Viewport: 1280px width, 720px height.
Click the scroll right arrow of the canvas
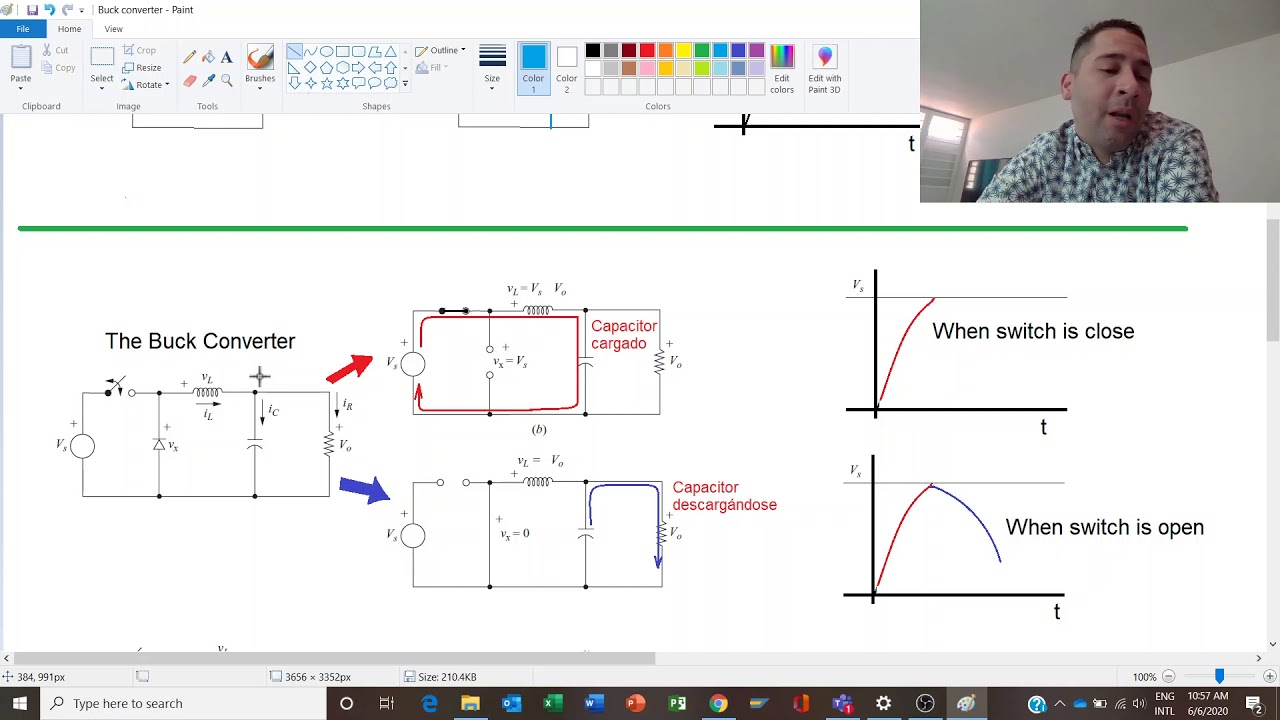pyautogui.click(x=1258, y=658)
